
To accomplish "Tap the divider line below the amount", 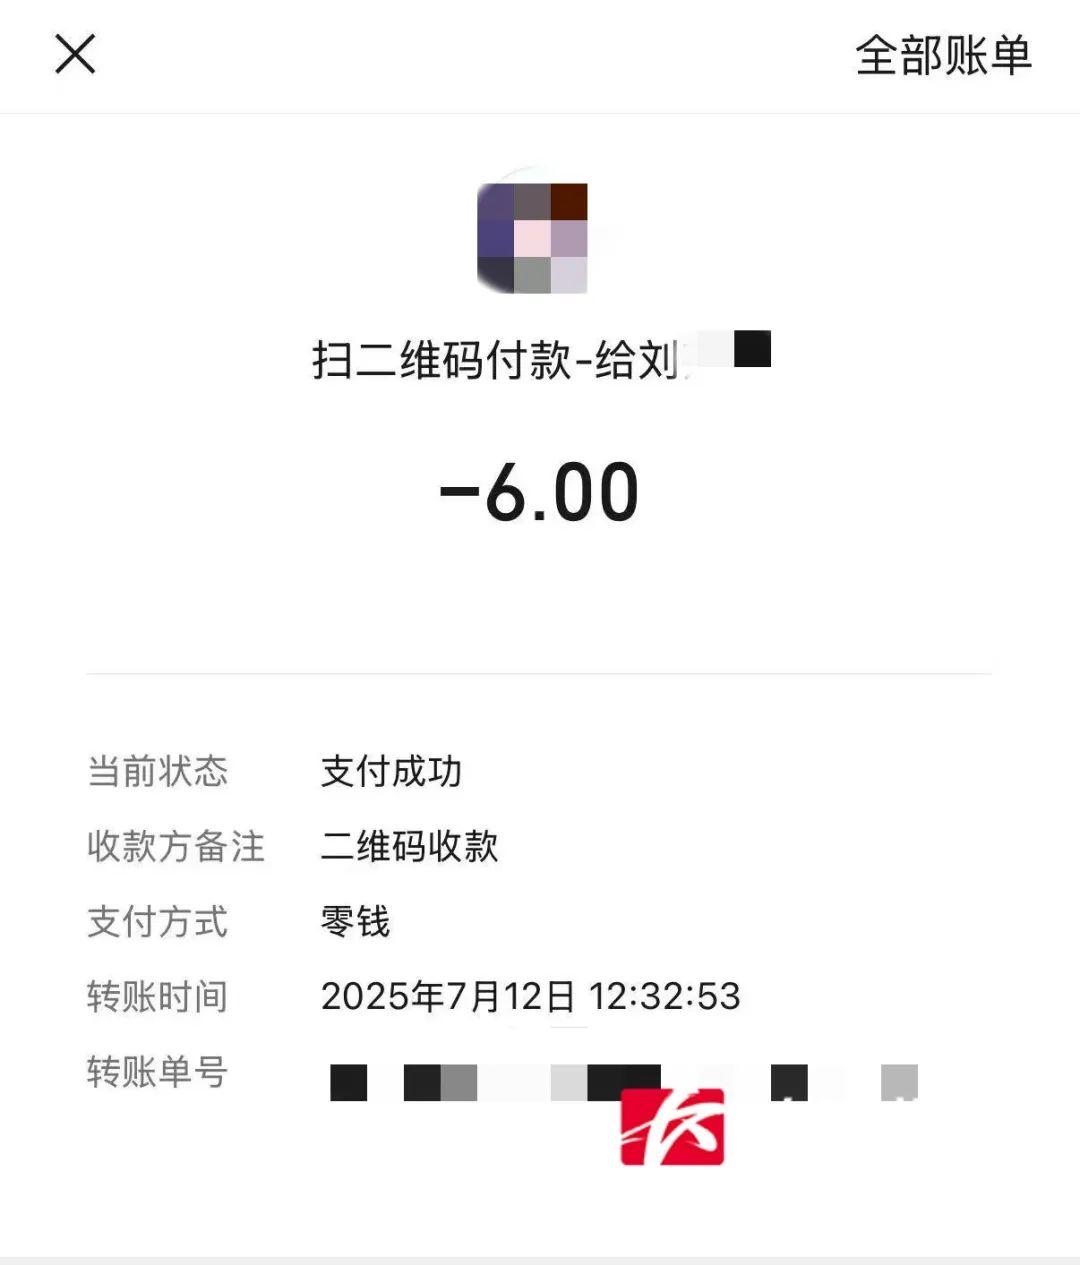I will (539, 674).
